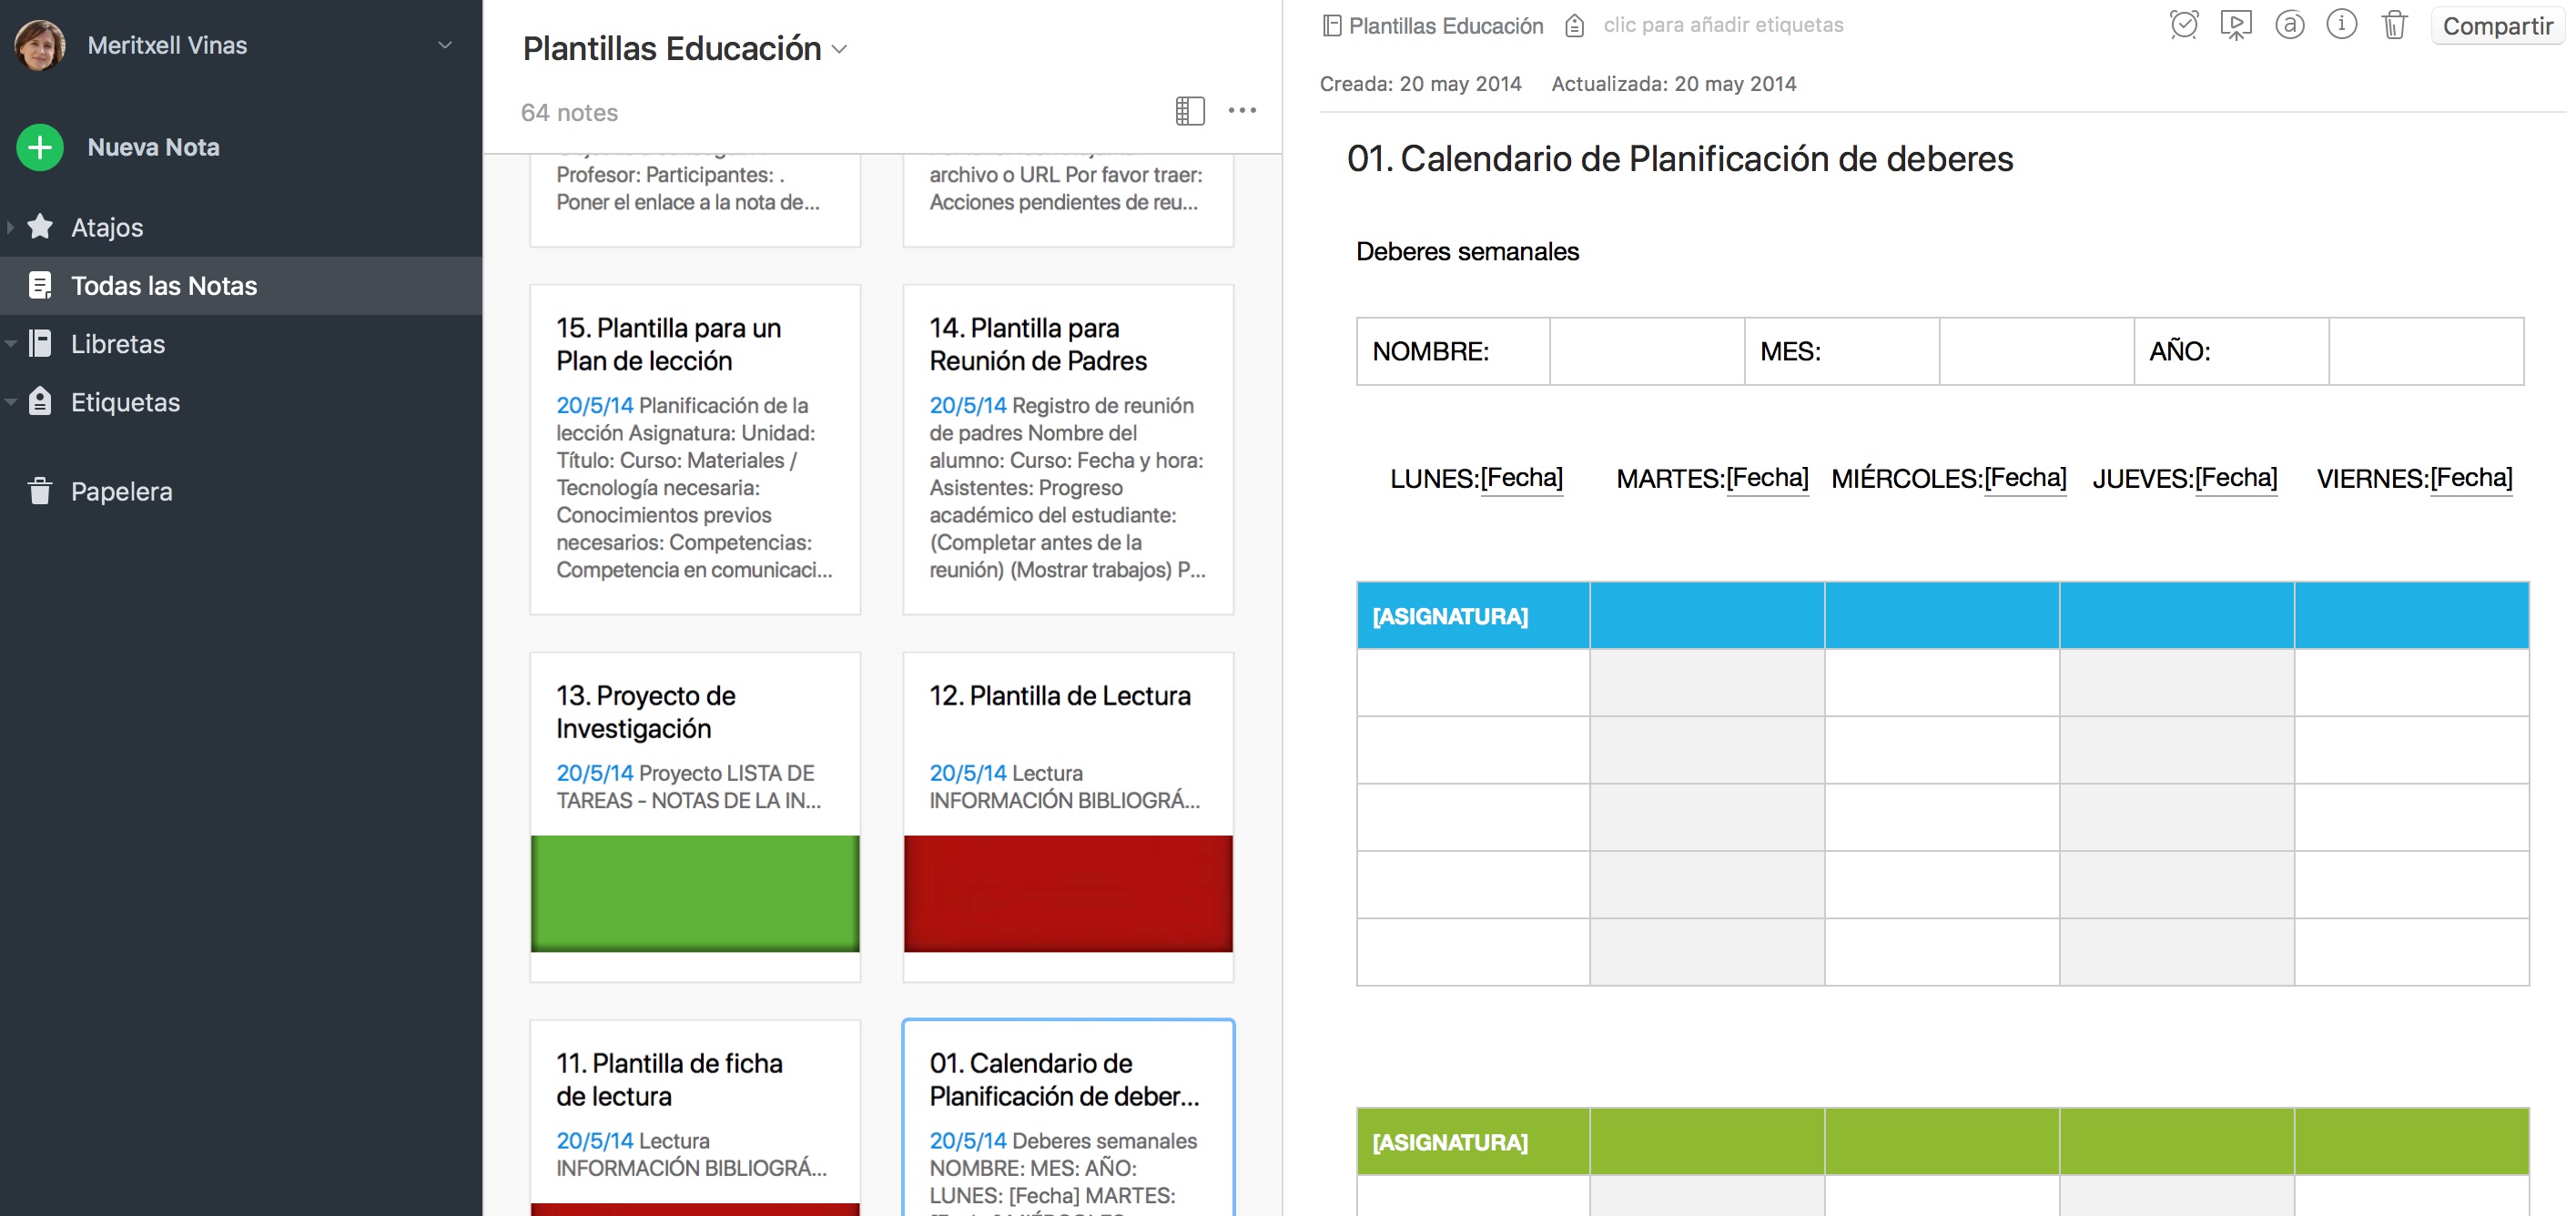Select Atajos in the sidebar
The image size is (2576, 1216).
[x=241, y=227]
